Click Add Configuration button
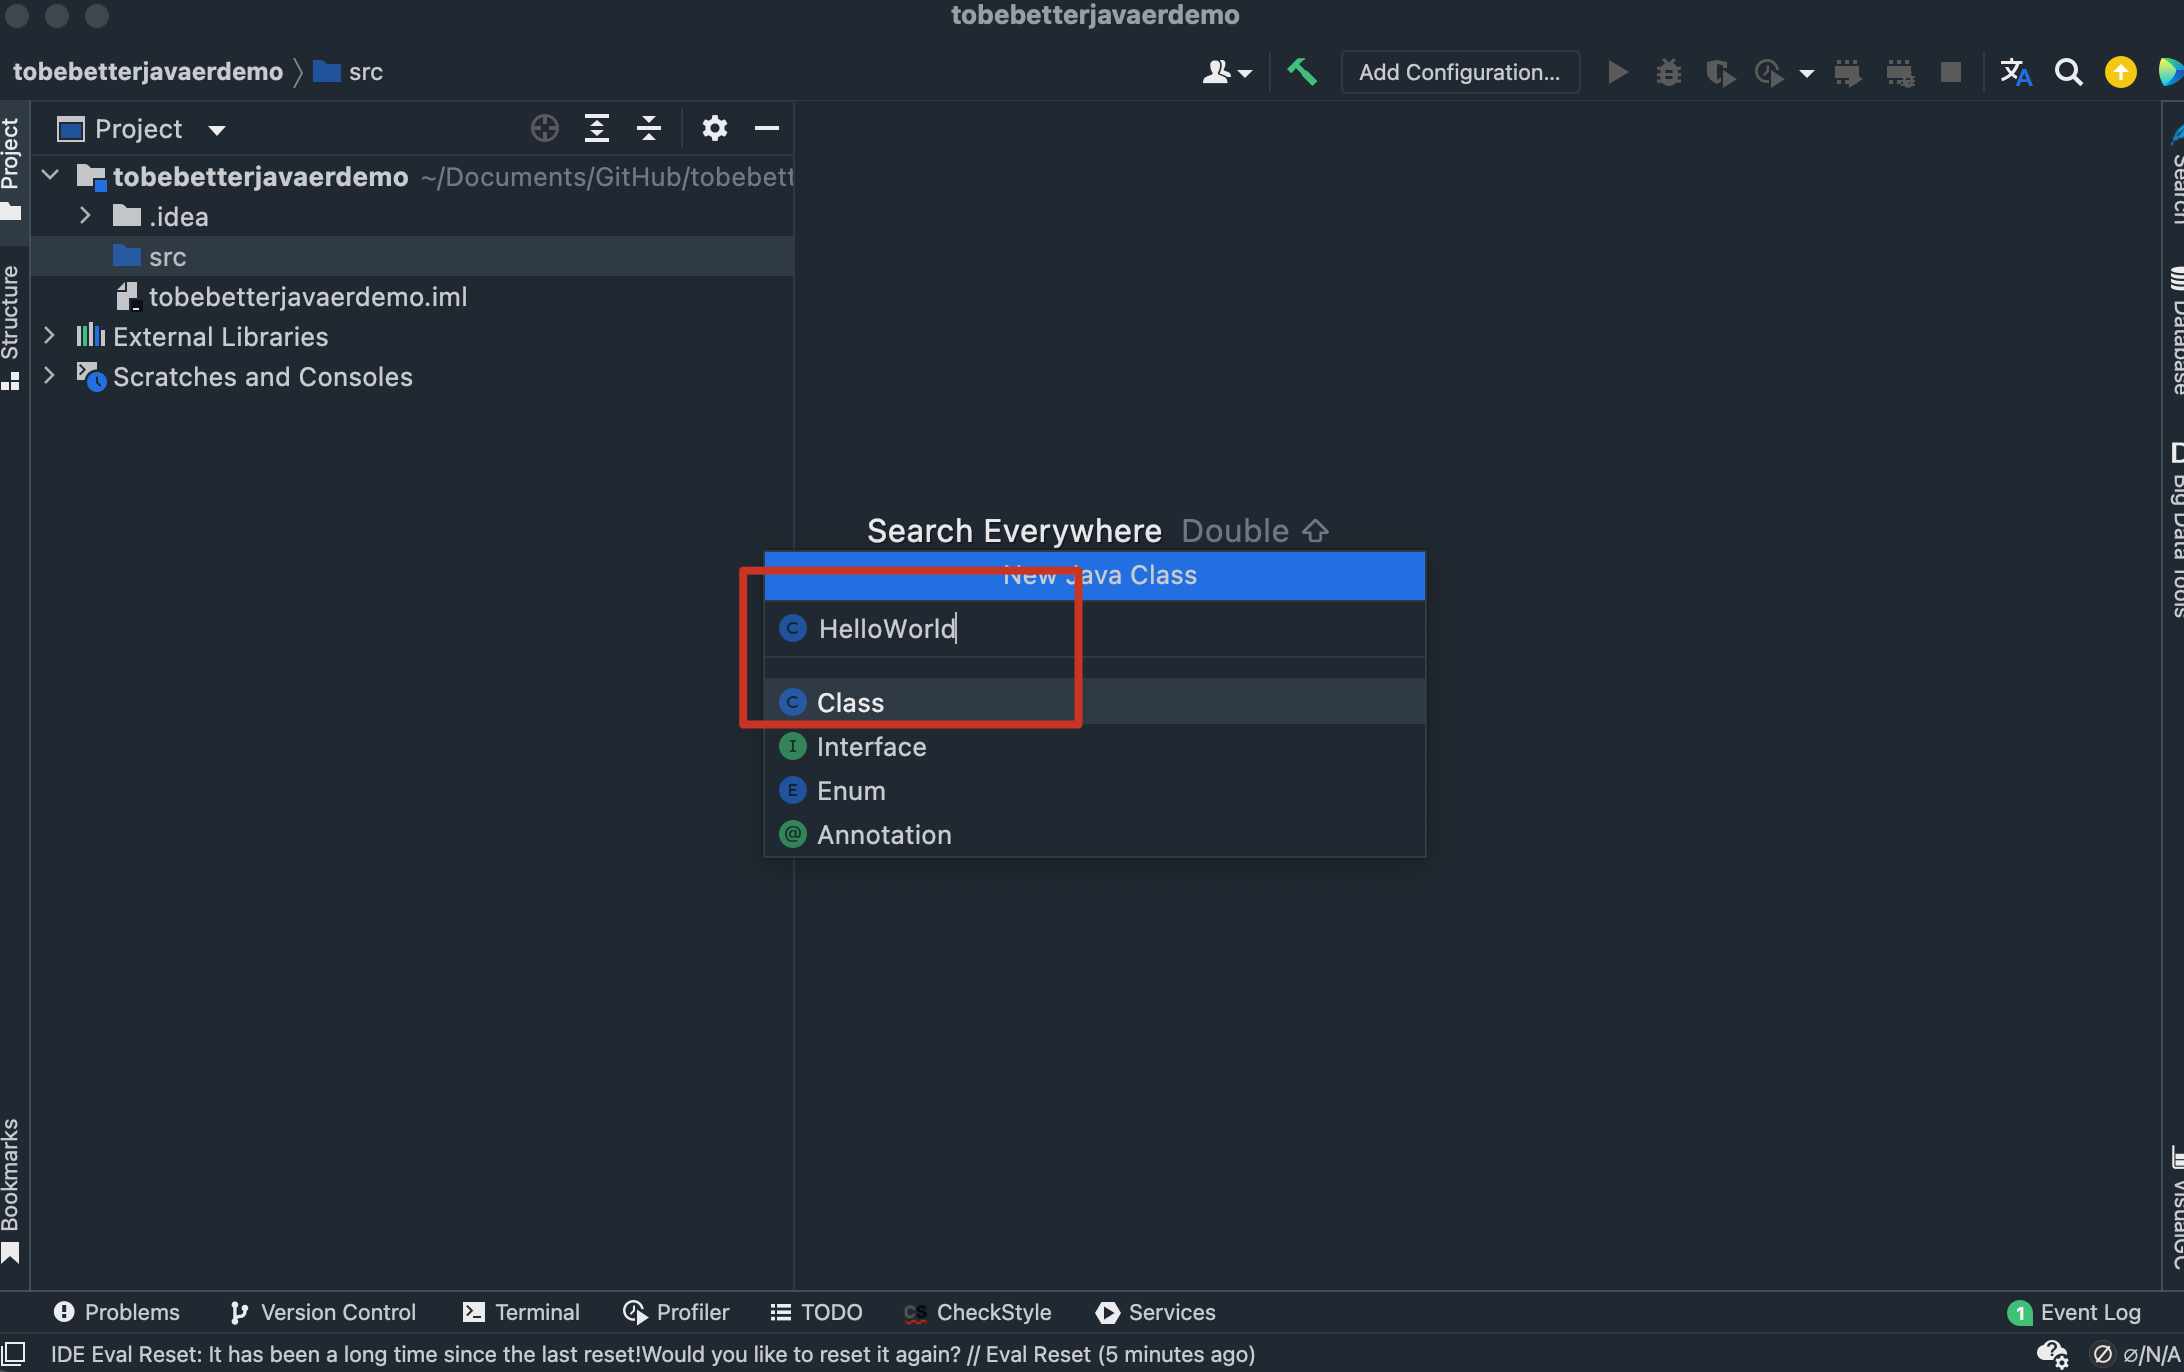Image resolution: width=2184 pixels, height=1372 pixels. (x=1459, y=72)
